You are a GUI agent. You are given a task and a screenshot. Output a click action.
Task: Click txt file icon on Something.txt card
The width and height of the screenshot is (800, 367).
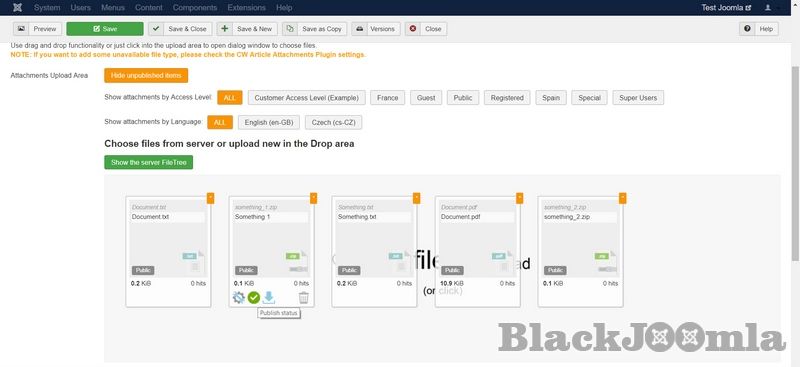tap(400, 261)
